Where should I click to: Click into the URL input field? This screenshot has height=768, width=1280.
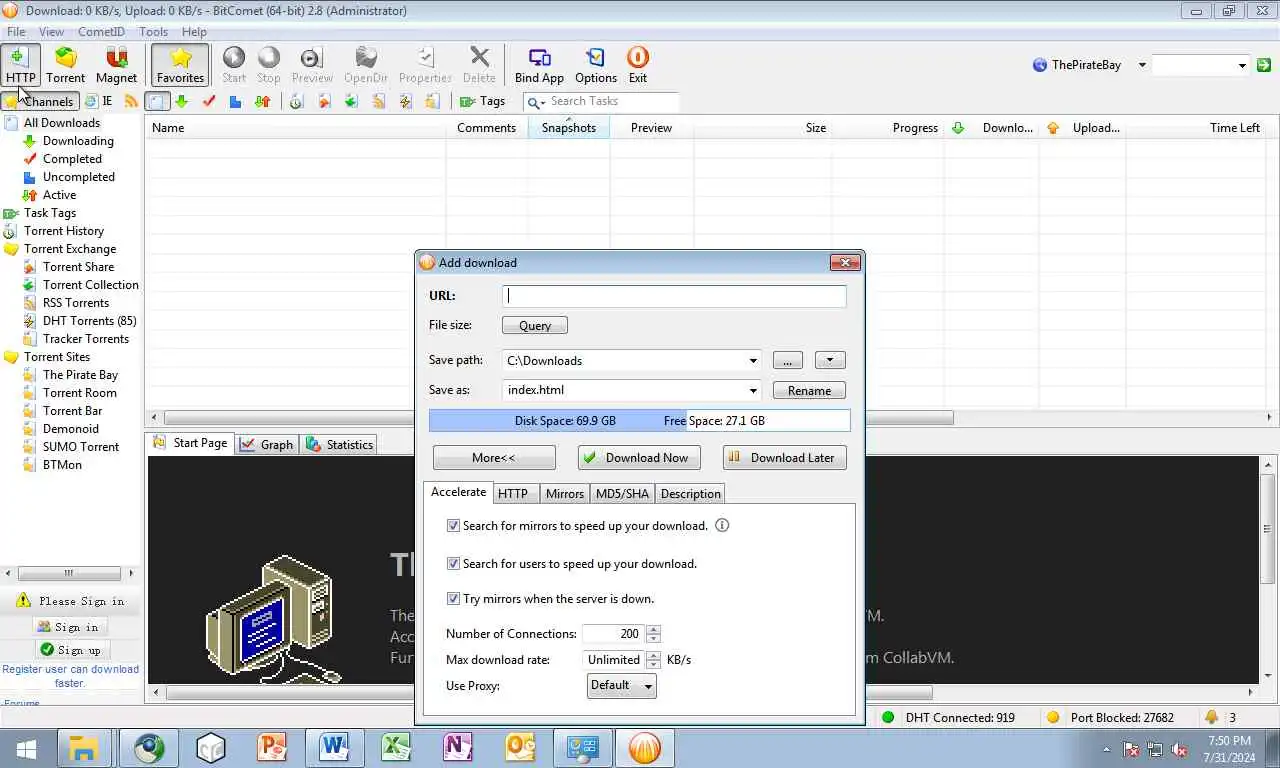(674, 296)
